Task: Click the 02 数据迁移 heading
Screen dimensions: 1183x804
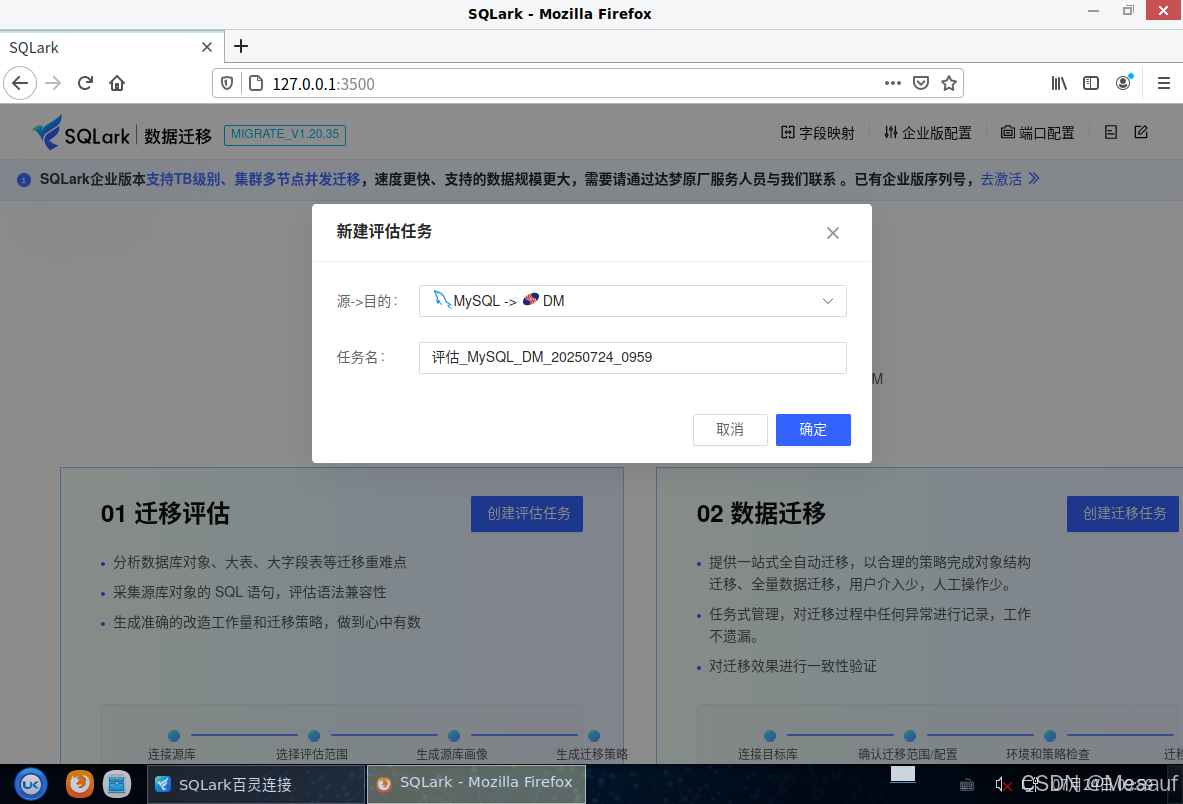Action: 761,514
